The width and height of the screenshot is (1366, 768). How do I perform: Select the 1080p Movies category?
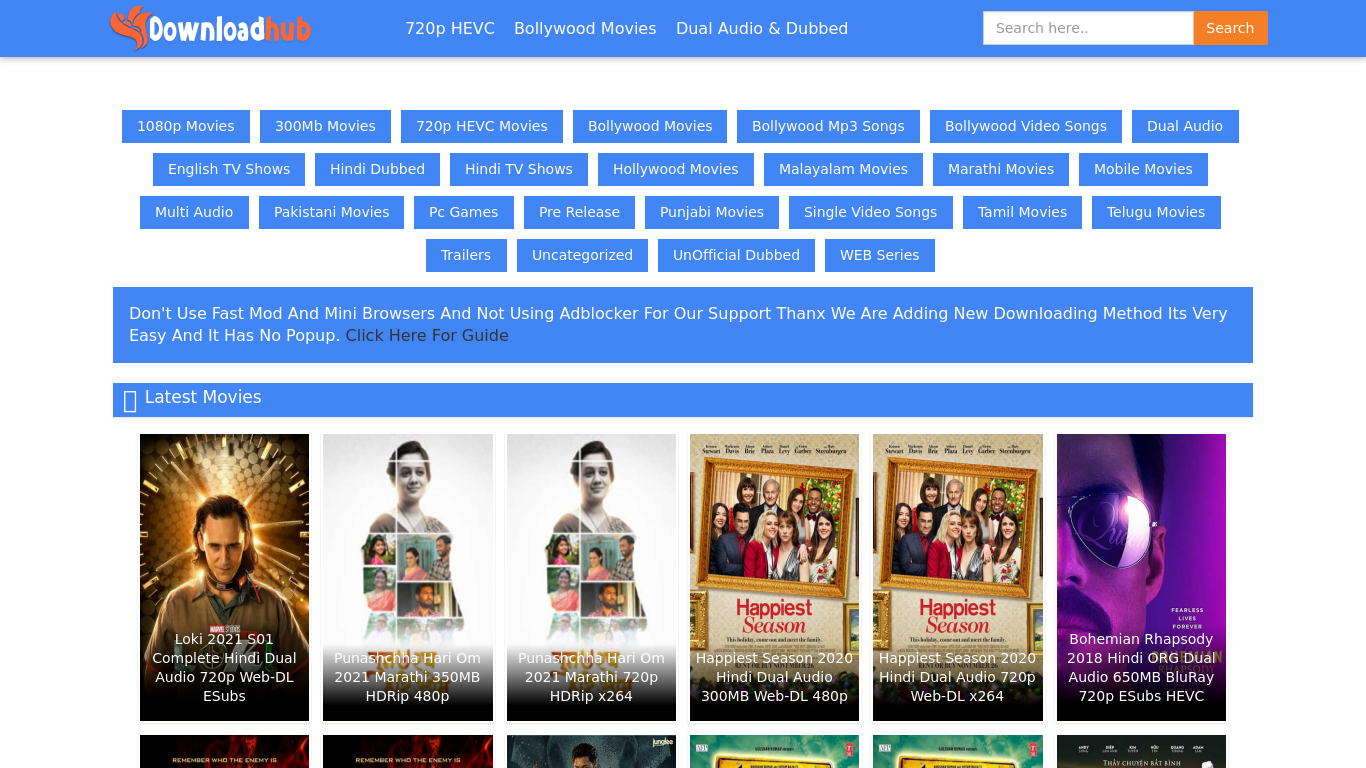point(186,126)
